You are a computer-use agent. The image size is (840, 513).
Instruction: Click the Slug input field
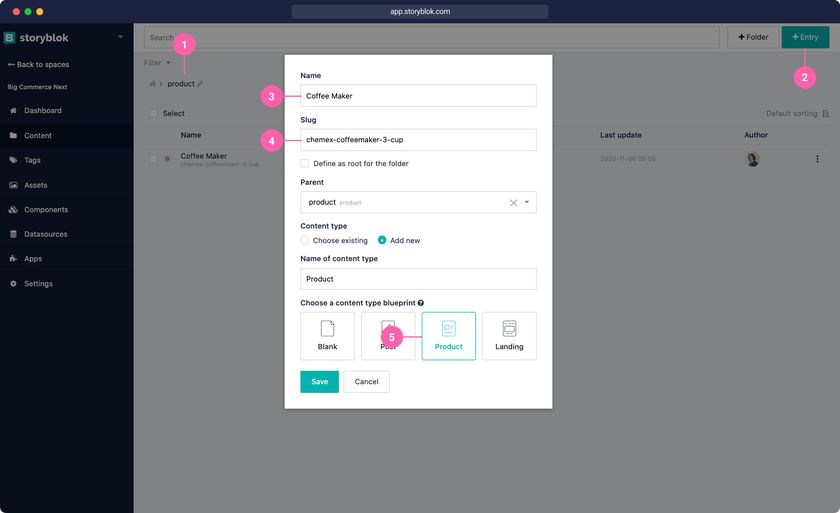coord(418,140)
